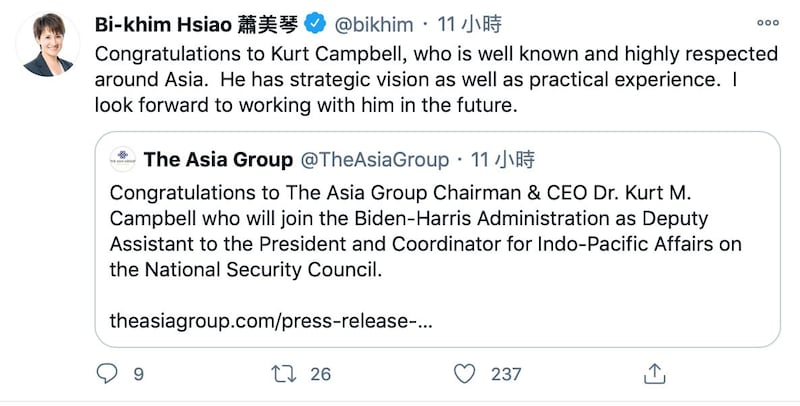Click the quoted tweet's 11 小時 timestamp

503,158
